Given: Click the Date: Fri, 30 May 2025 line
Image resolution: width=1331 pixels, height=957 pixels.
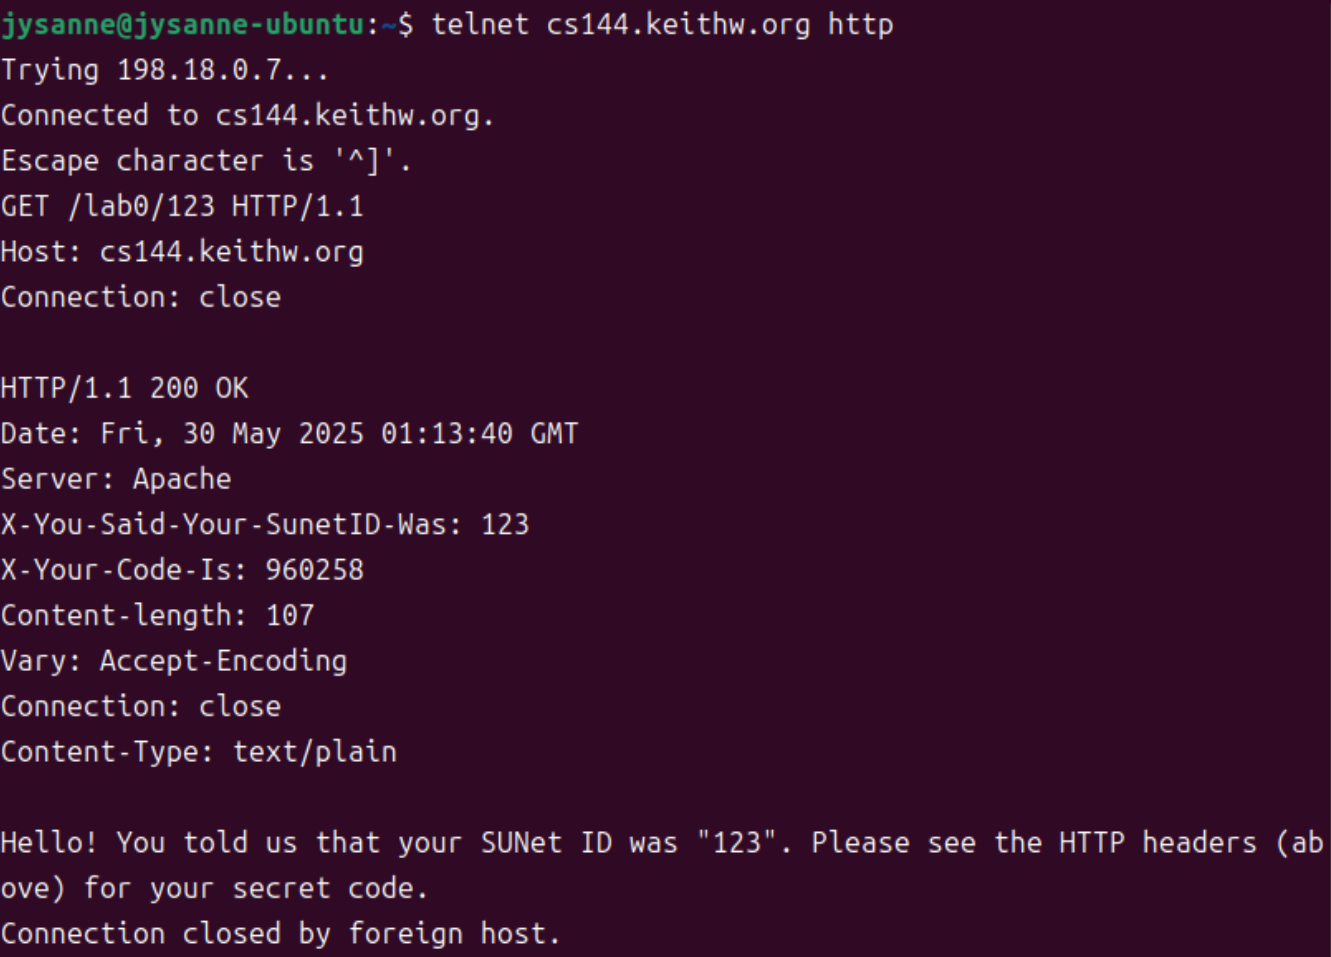Looking at the screenshot, I should pos(289,433).
